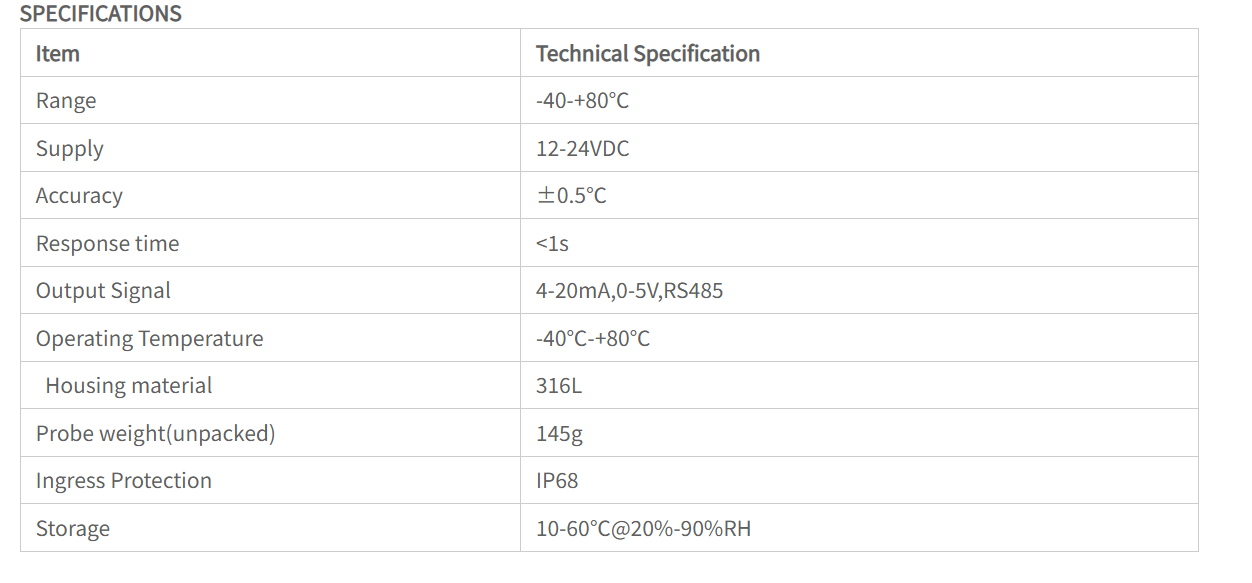Click the SPECIFICATIONS heading

101,14
